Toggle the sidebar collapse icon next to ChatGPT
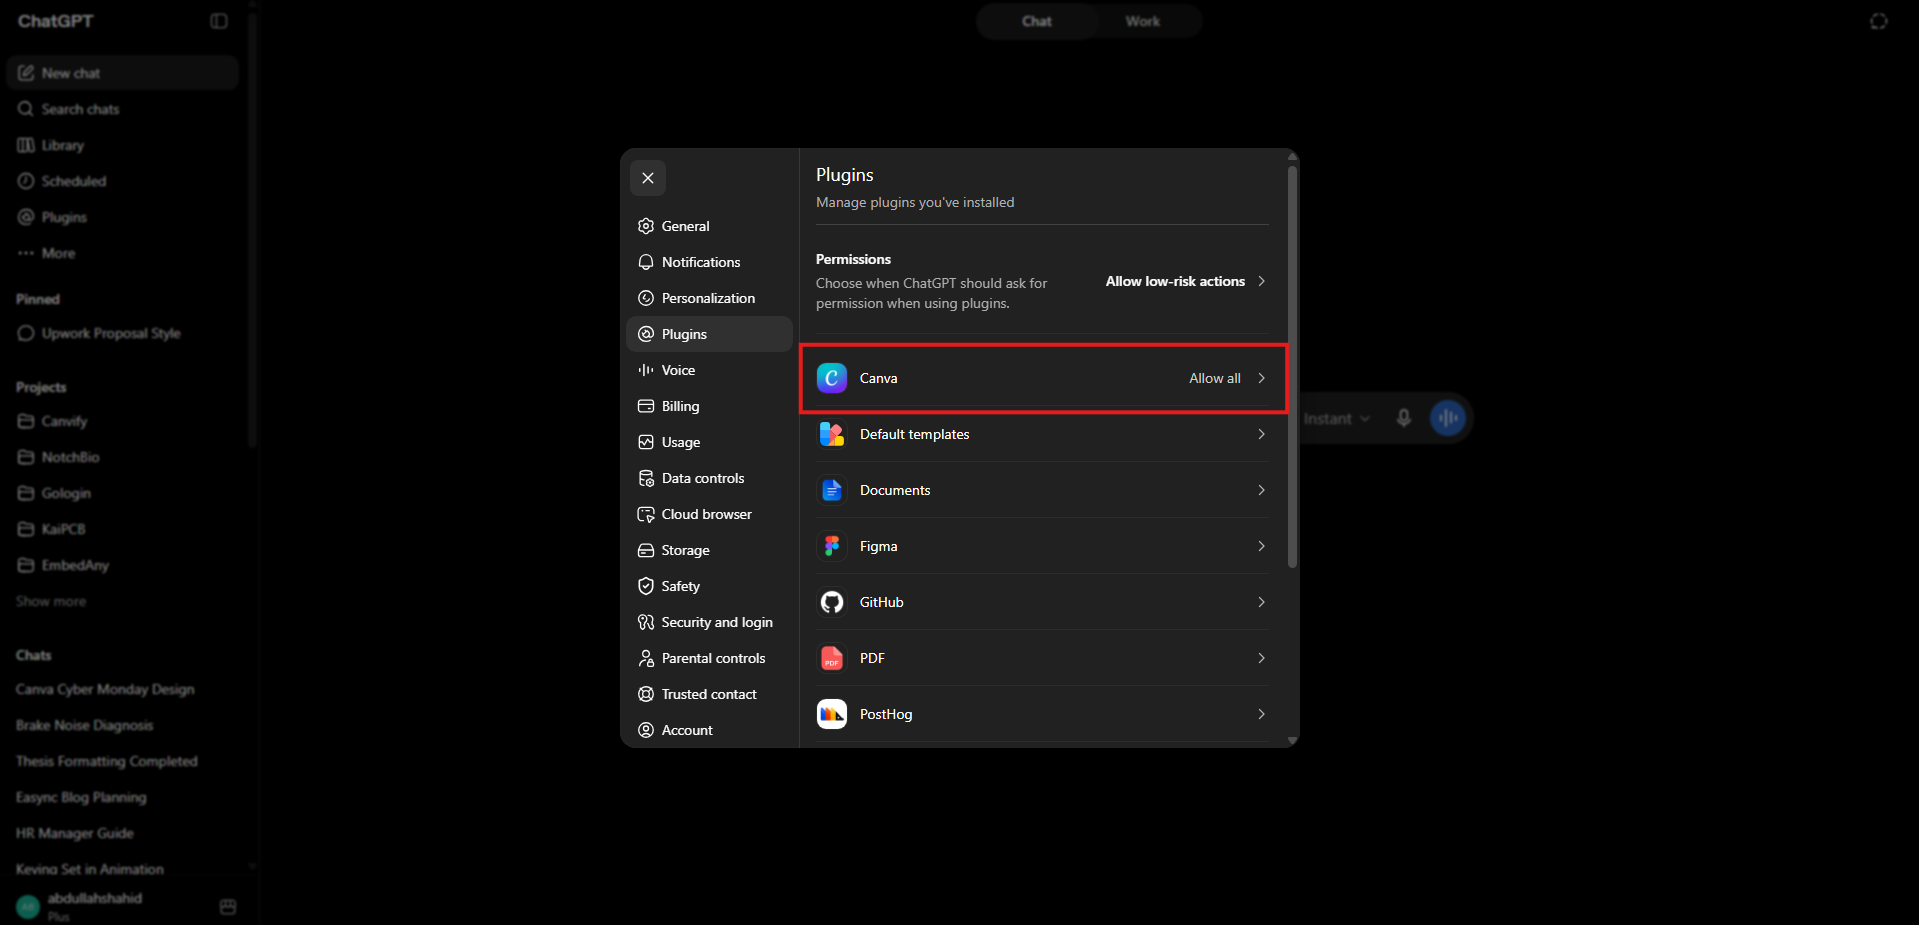1919x925 pixels. click(219, 21)
